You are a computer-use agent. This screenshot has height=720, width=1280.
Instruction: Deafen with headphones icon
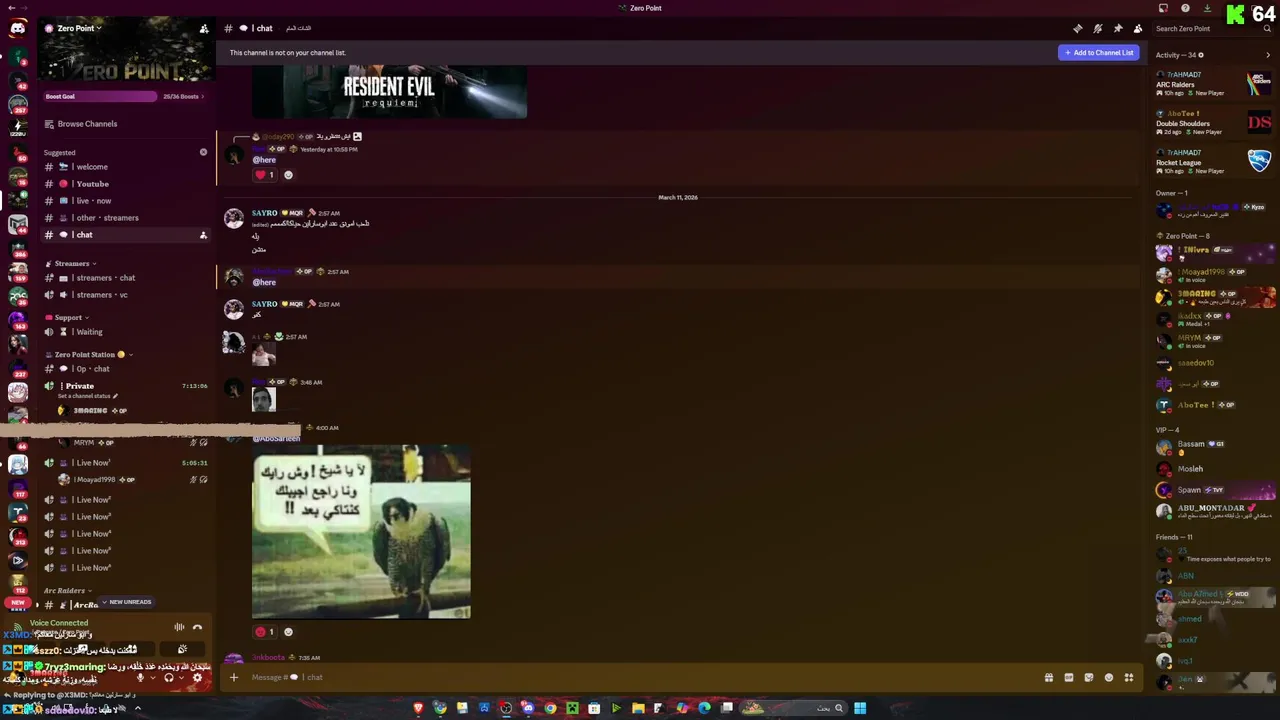(168, 678)
